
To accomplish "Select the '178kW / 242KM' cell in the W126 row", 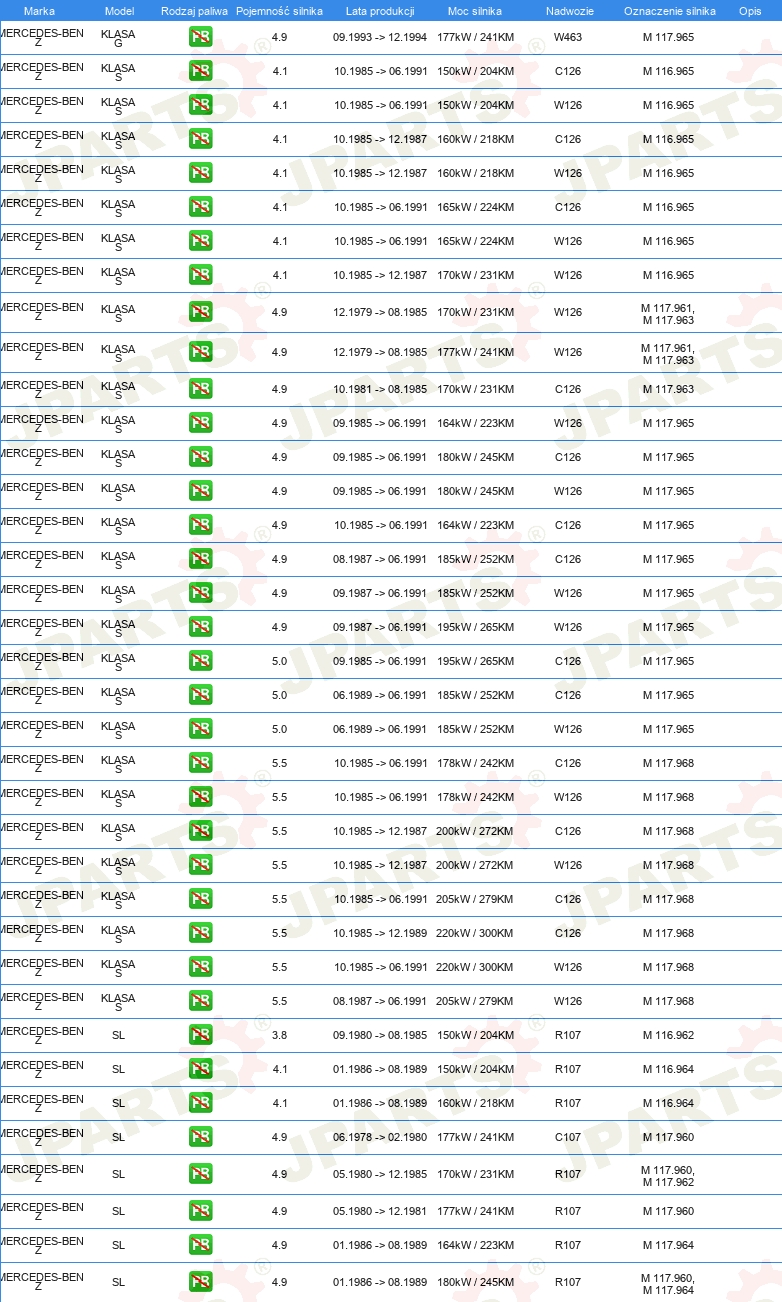I will click(x=475, y=798).
